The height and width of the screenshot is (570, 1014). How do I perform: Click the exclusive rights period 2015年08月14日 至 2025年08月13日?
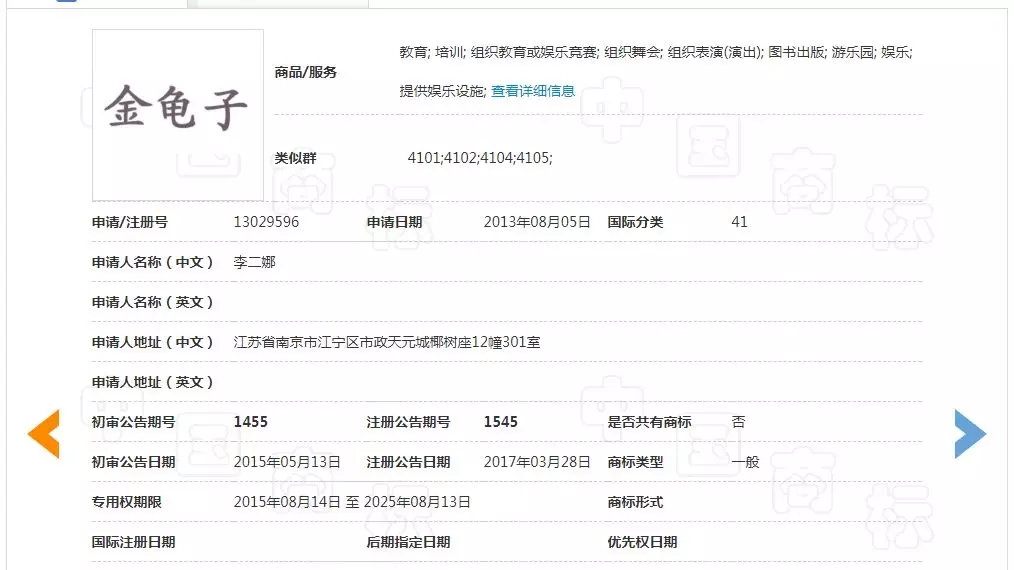click(352, 502)
